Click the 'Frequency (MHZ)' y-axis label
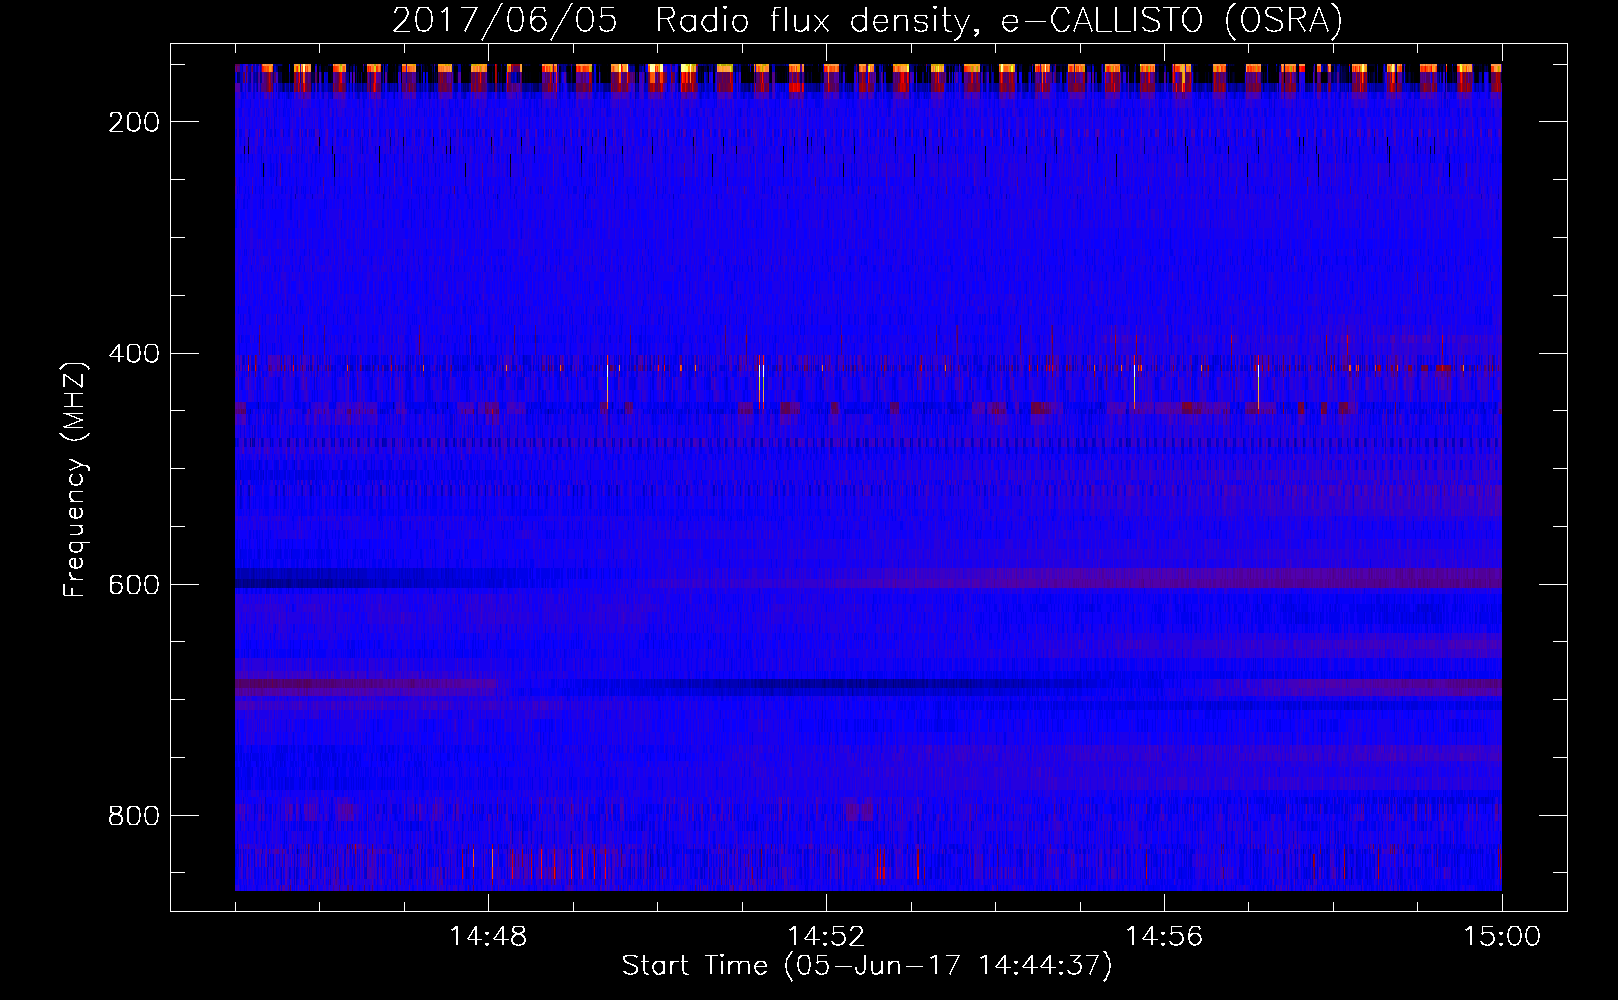Image resolution: width=1618 pixels, height=1000 pixels. point(75,479)
